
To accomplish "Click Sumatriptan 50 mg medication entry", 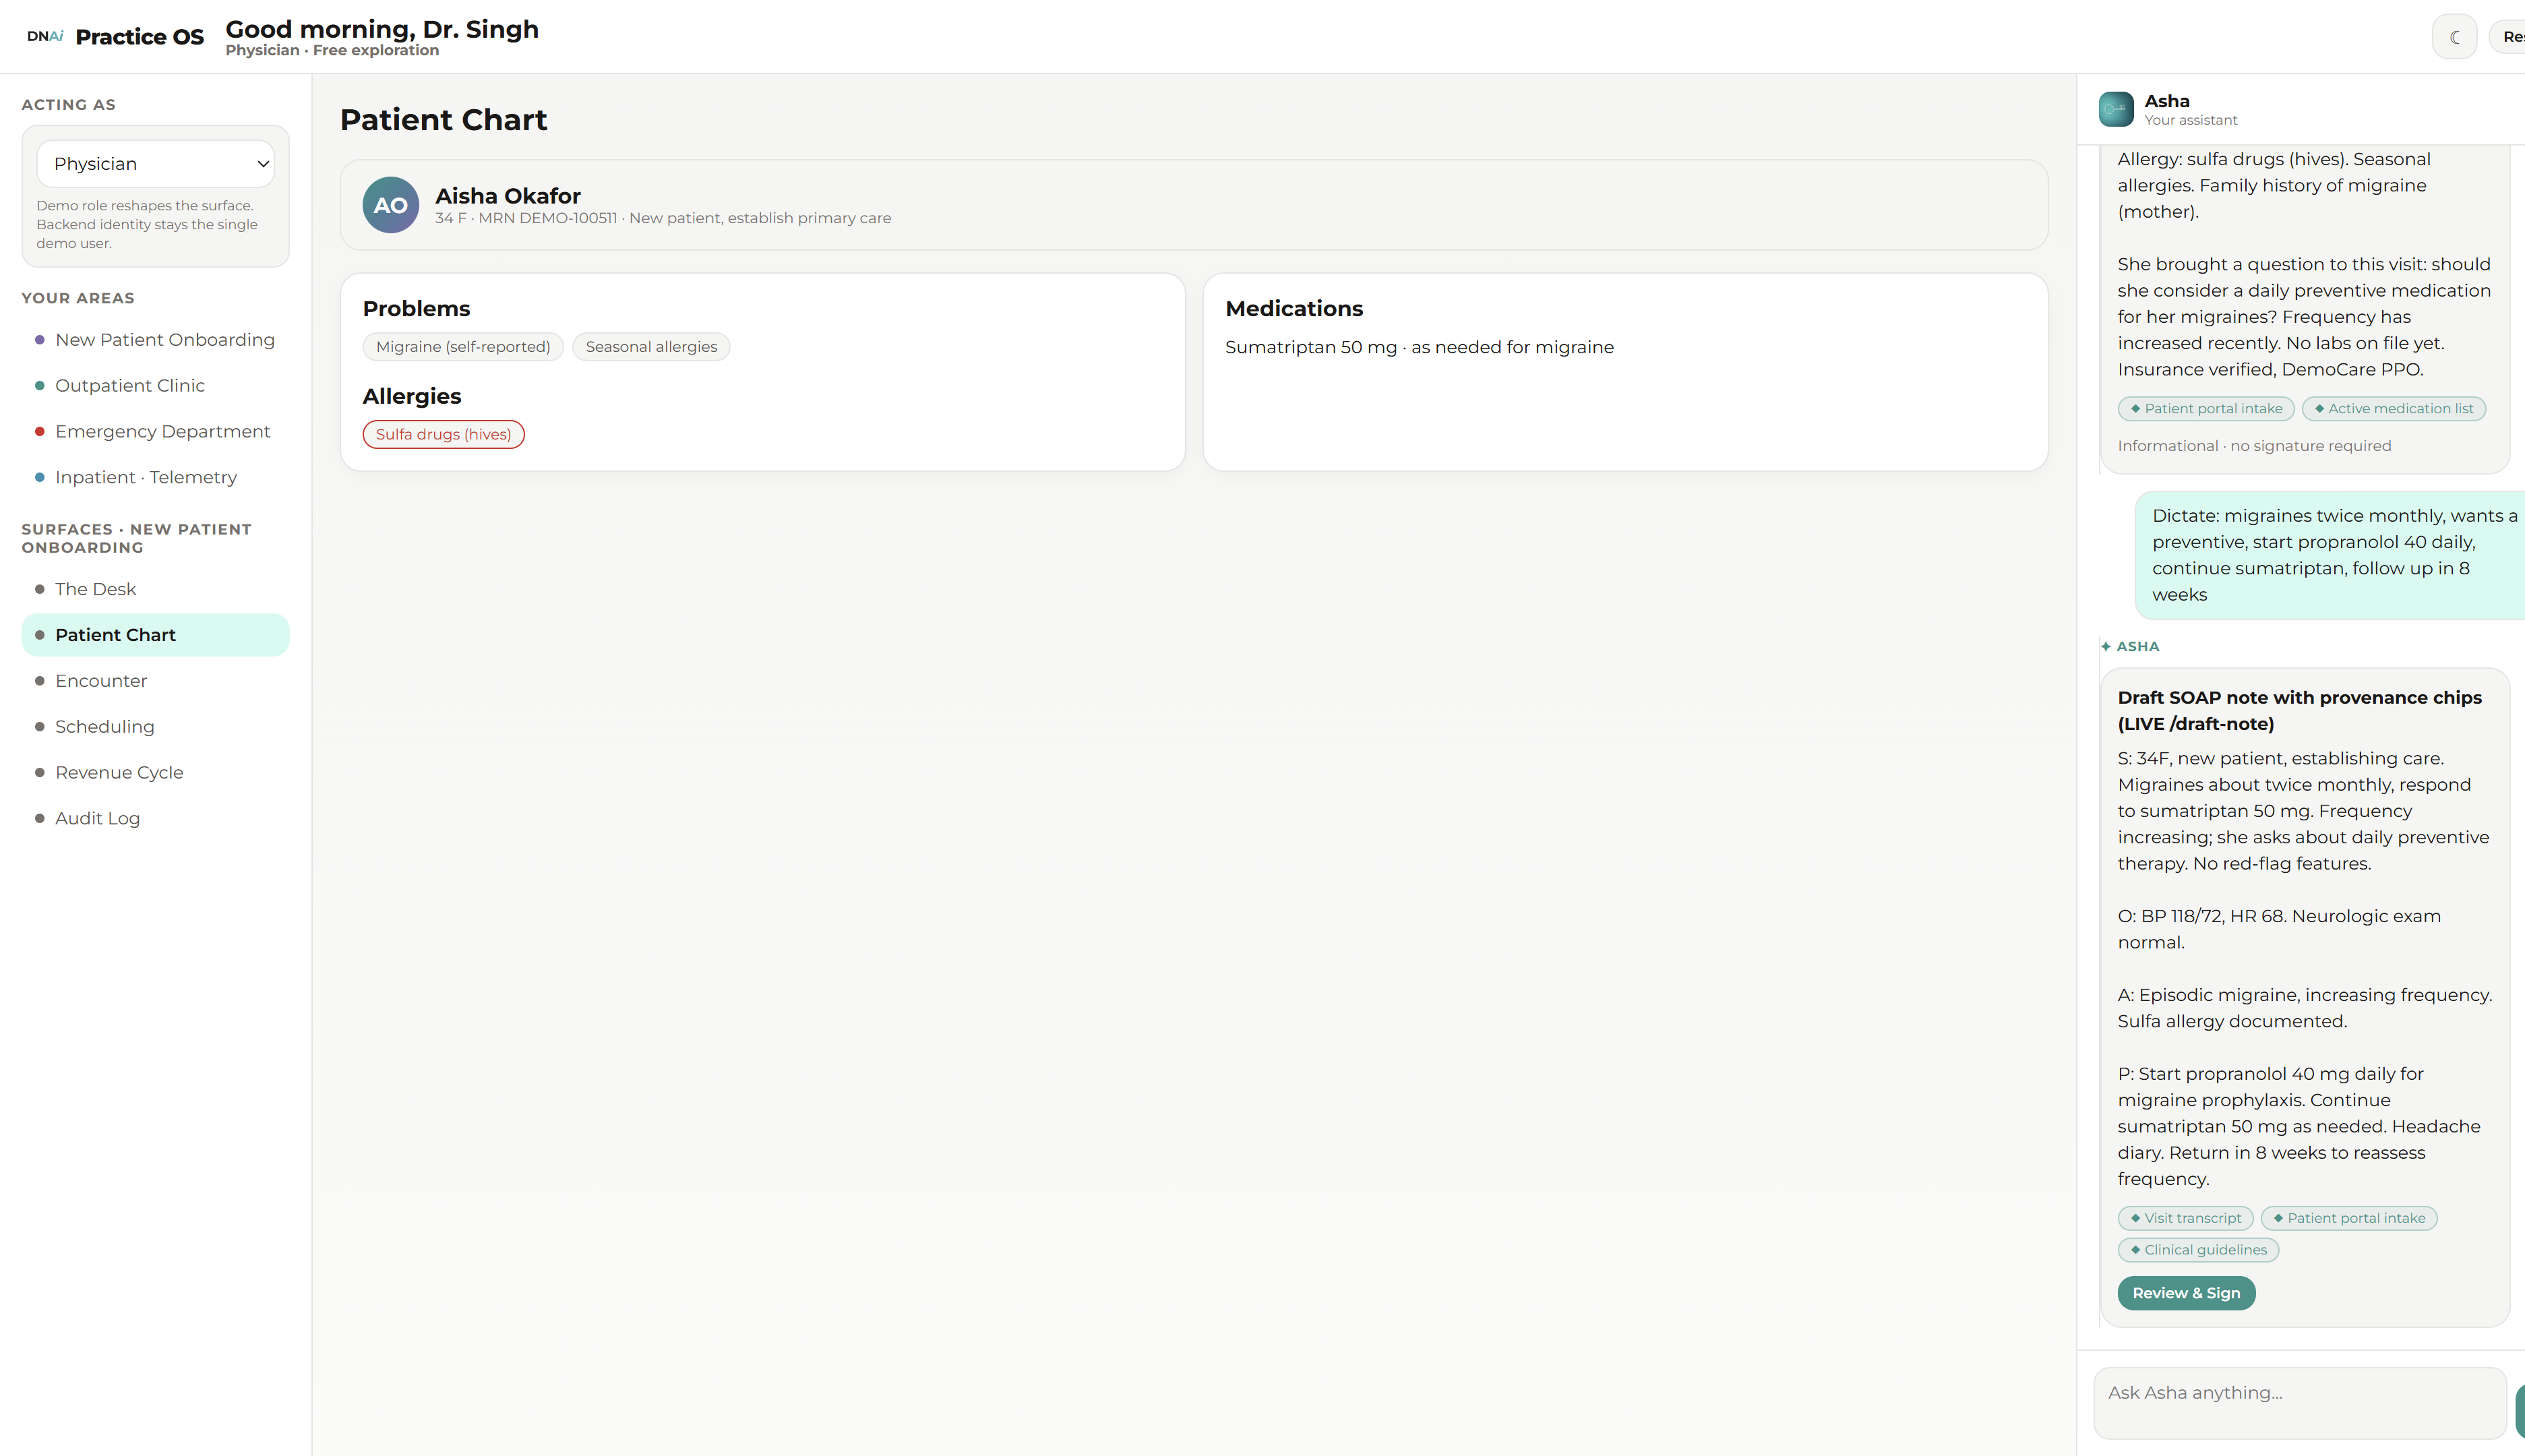I will pyautogui.click(x=1419, y=348).
